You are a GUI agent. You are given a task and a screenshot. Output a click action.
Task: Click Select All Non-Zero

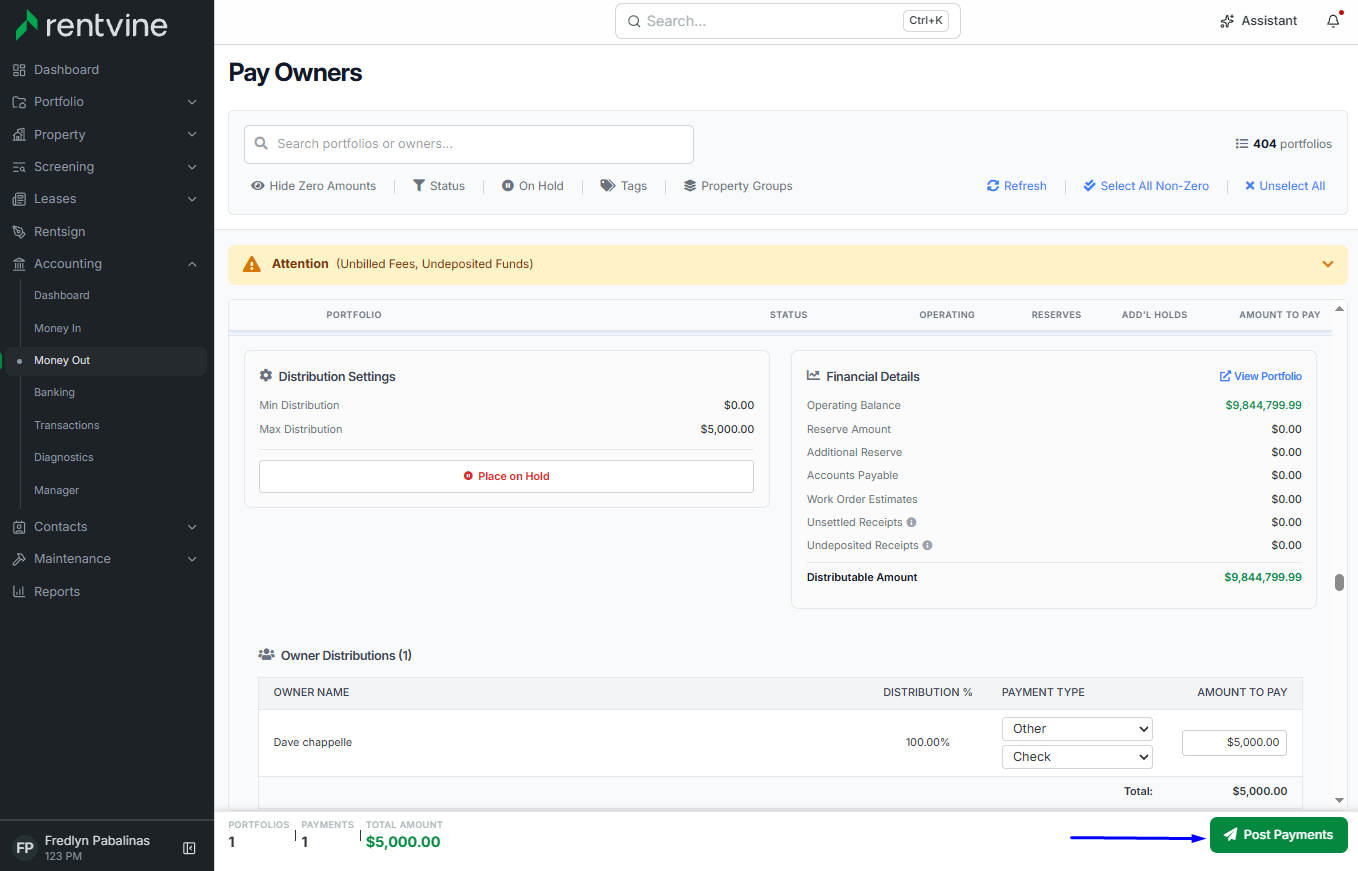(x=1146, y=186)
